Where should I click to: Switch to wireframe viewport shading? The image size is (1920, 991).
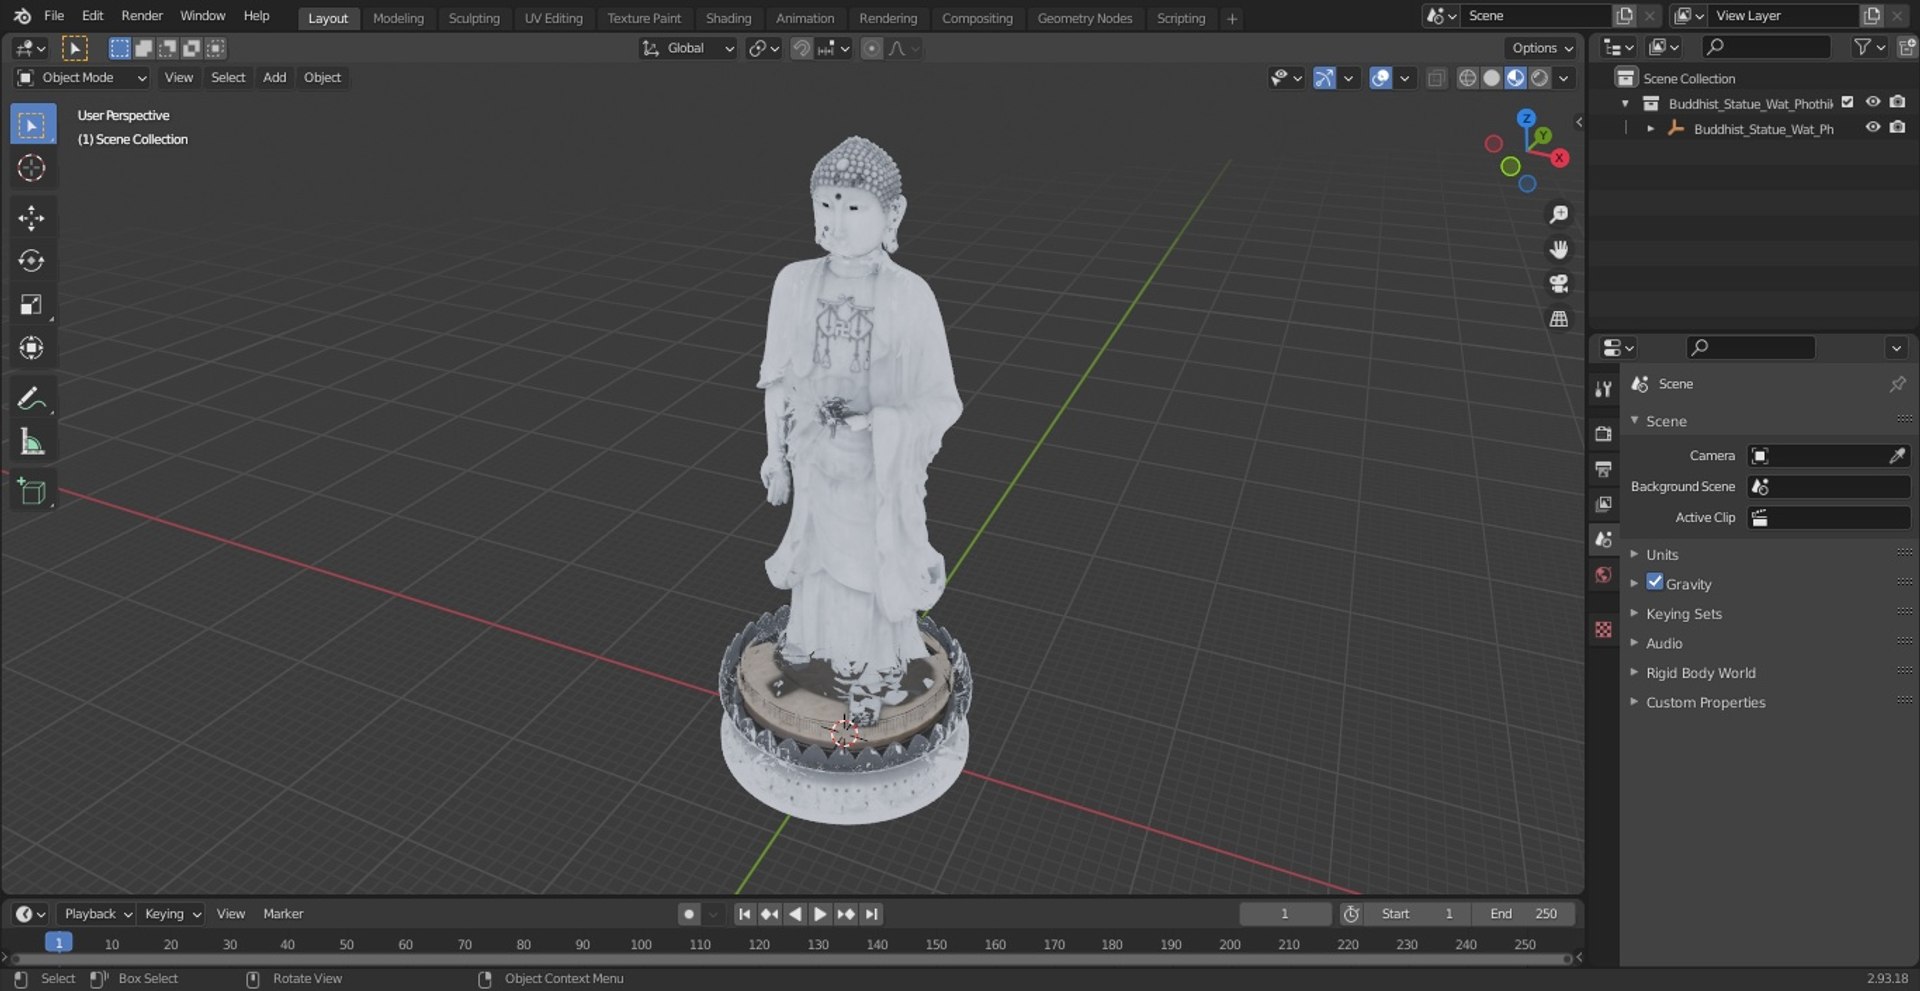click(x=1467, y=78)
